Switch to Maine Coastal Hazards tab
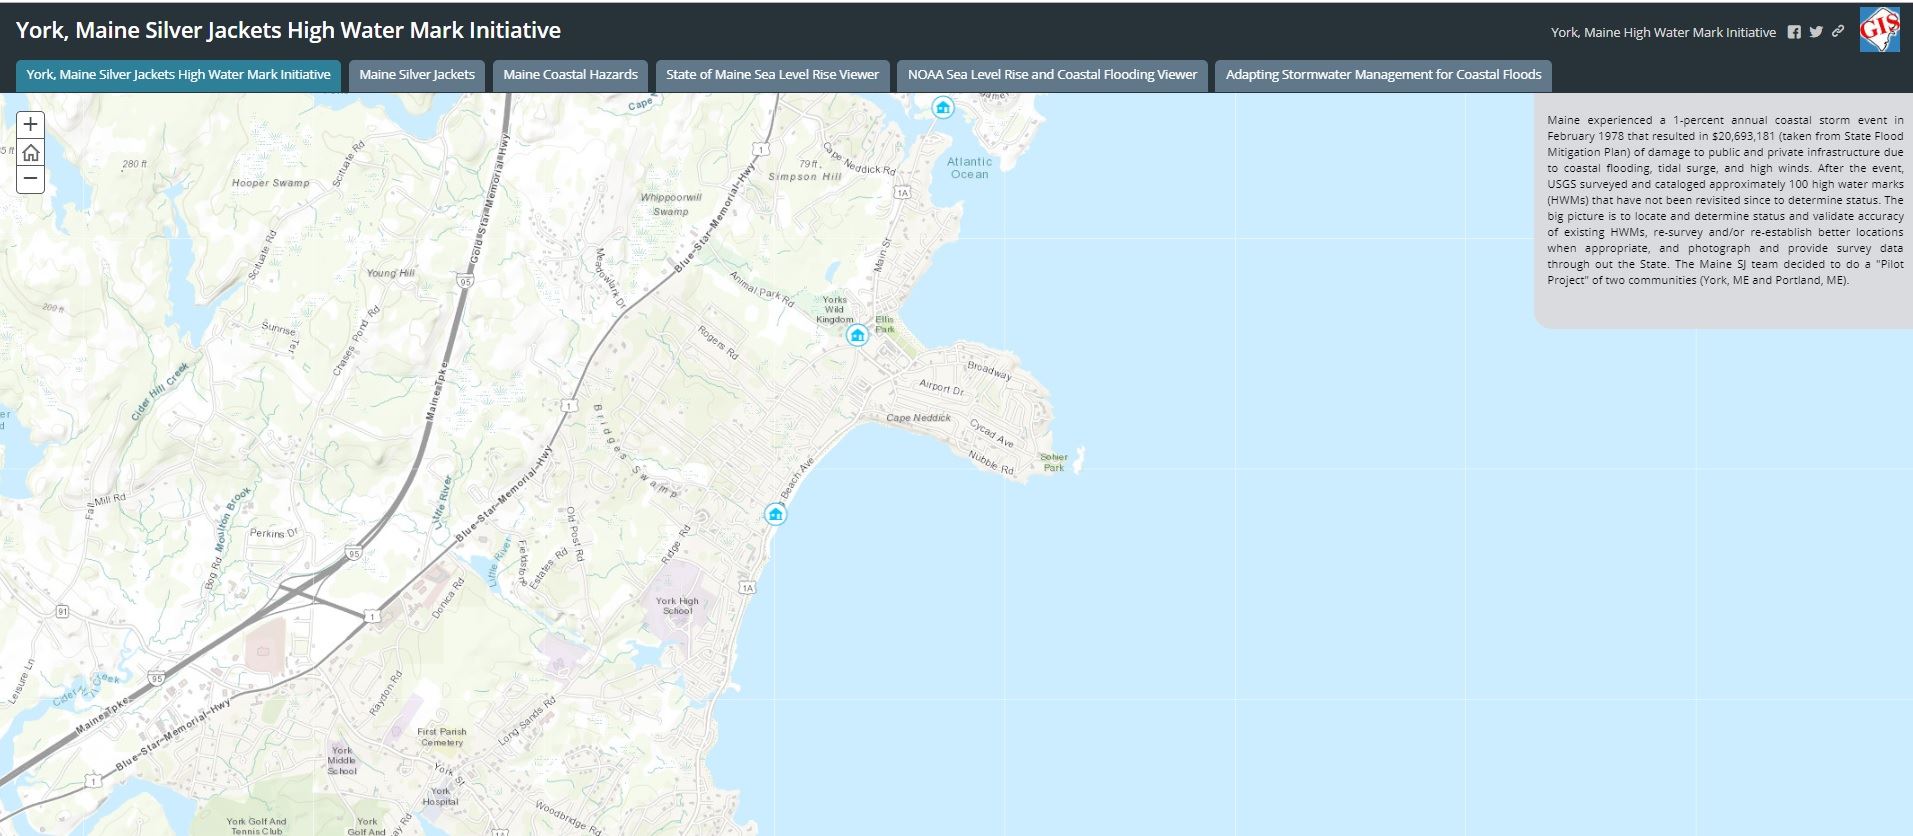Image resolution: width=1913 pixels, height=836 pixels. [570, 75]
